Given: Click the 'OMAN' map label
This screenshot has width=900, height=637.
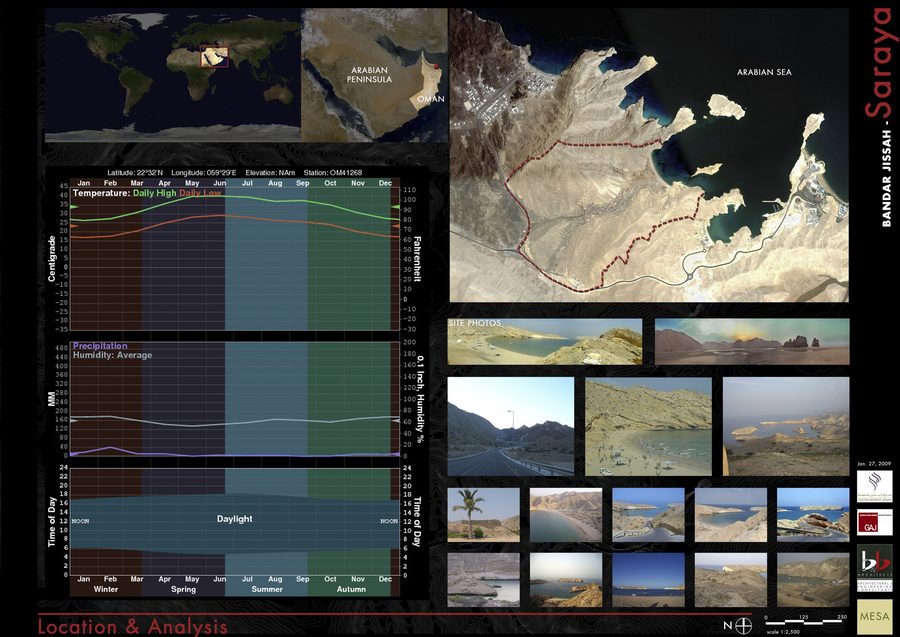Looking at the screenshot, I should click(430, 99).
